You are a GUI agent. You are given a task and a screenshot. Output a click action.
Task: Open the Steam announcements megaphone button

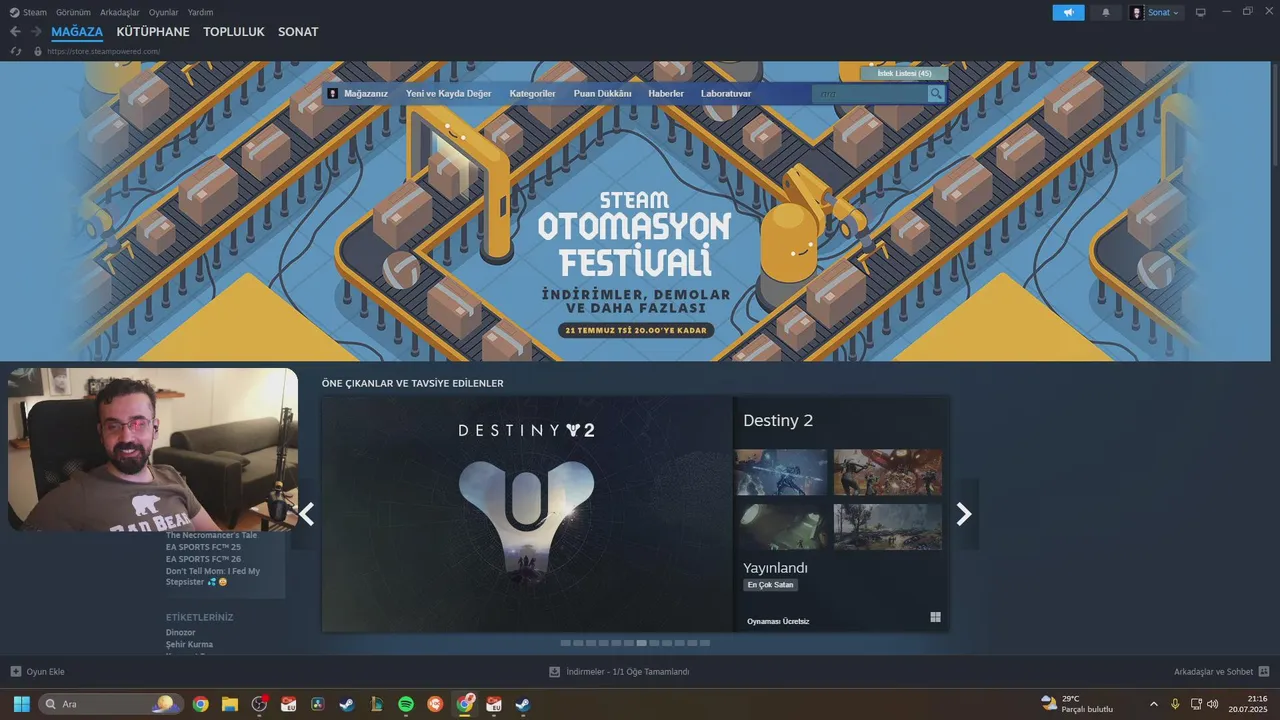[x=1068, y=12]
